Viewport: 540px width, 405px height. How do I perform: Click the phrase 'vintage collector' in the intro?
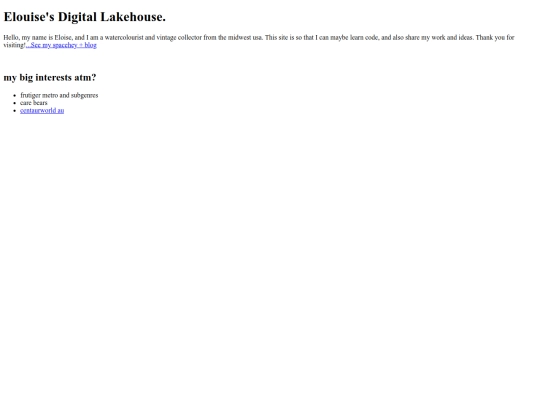pyautogui.click(x=179, y=38)
